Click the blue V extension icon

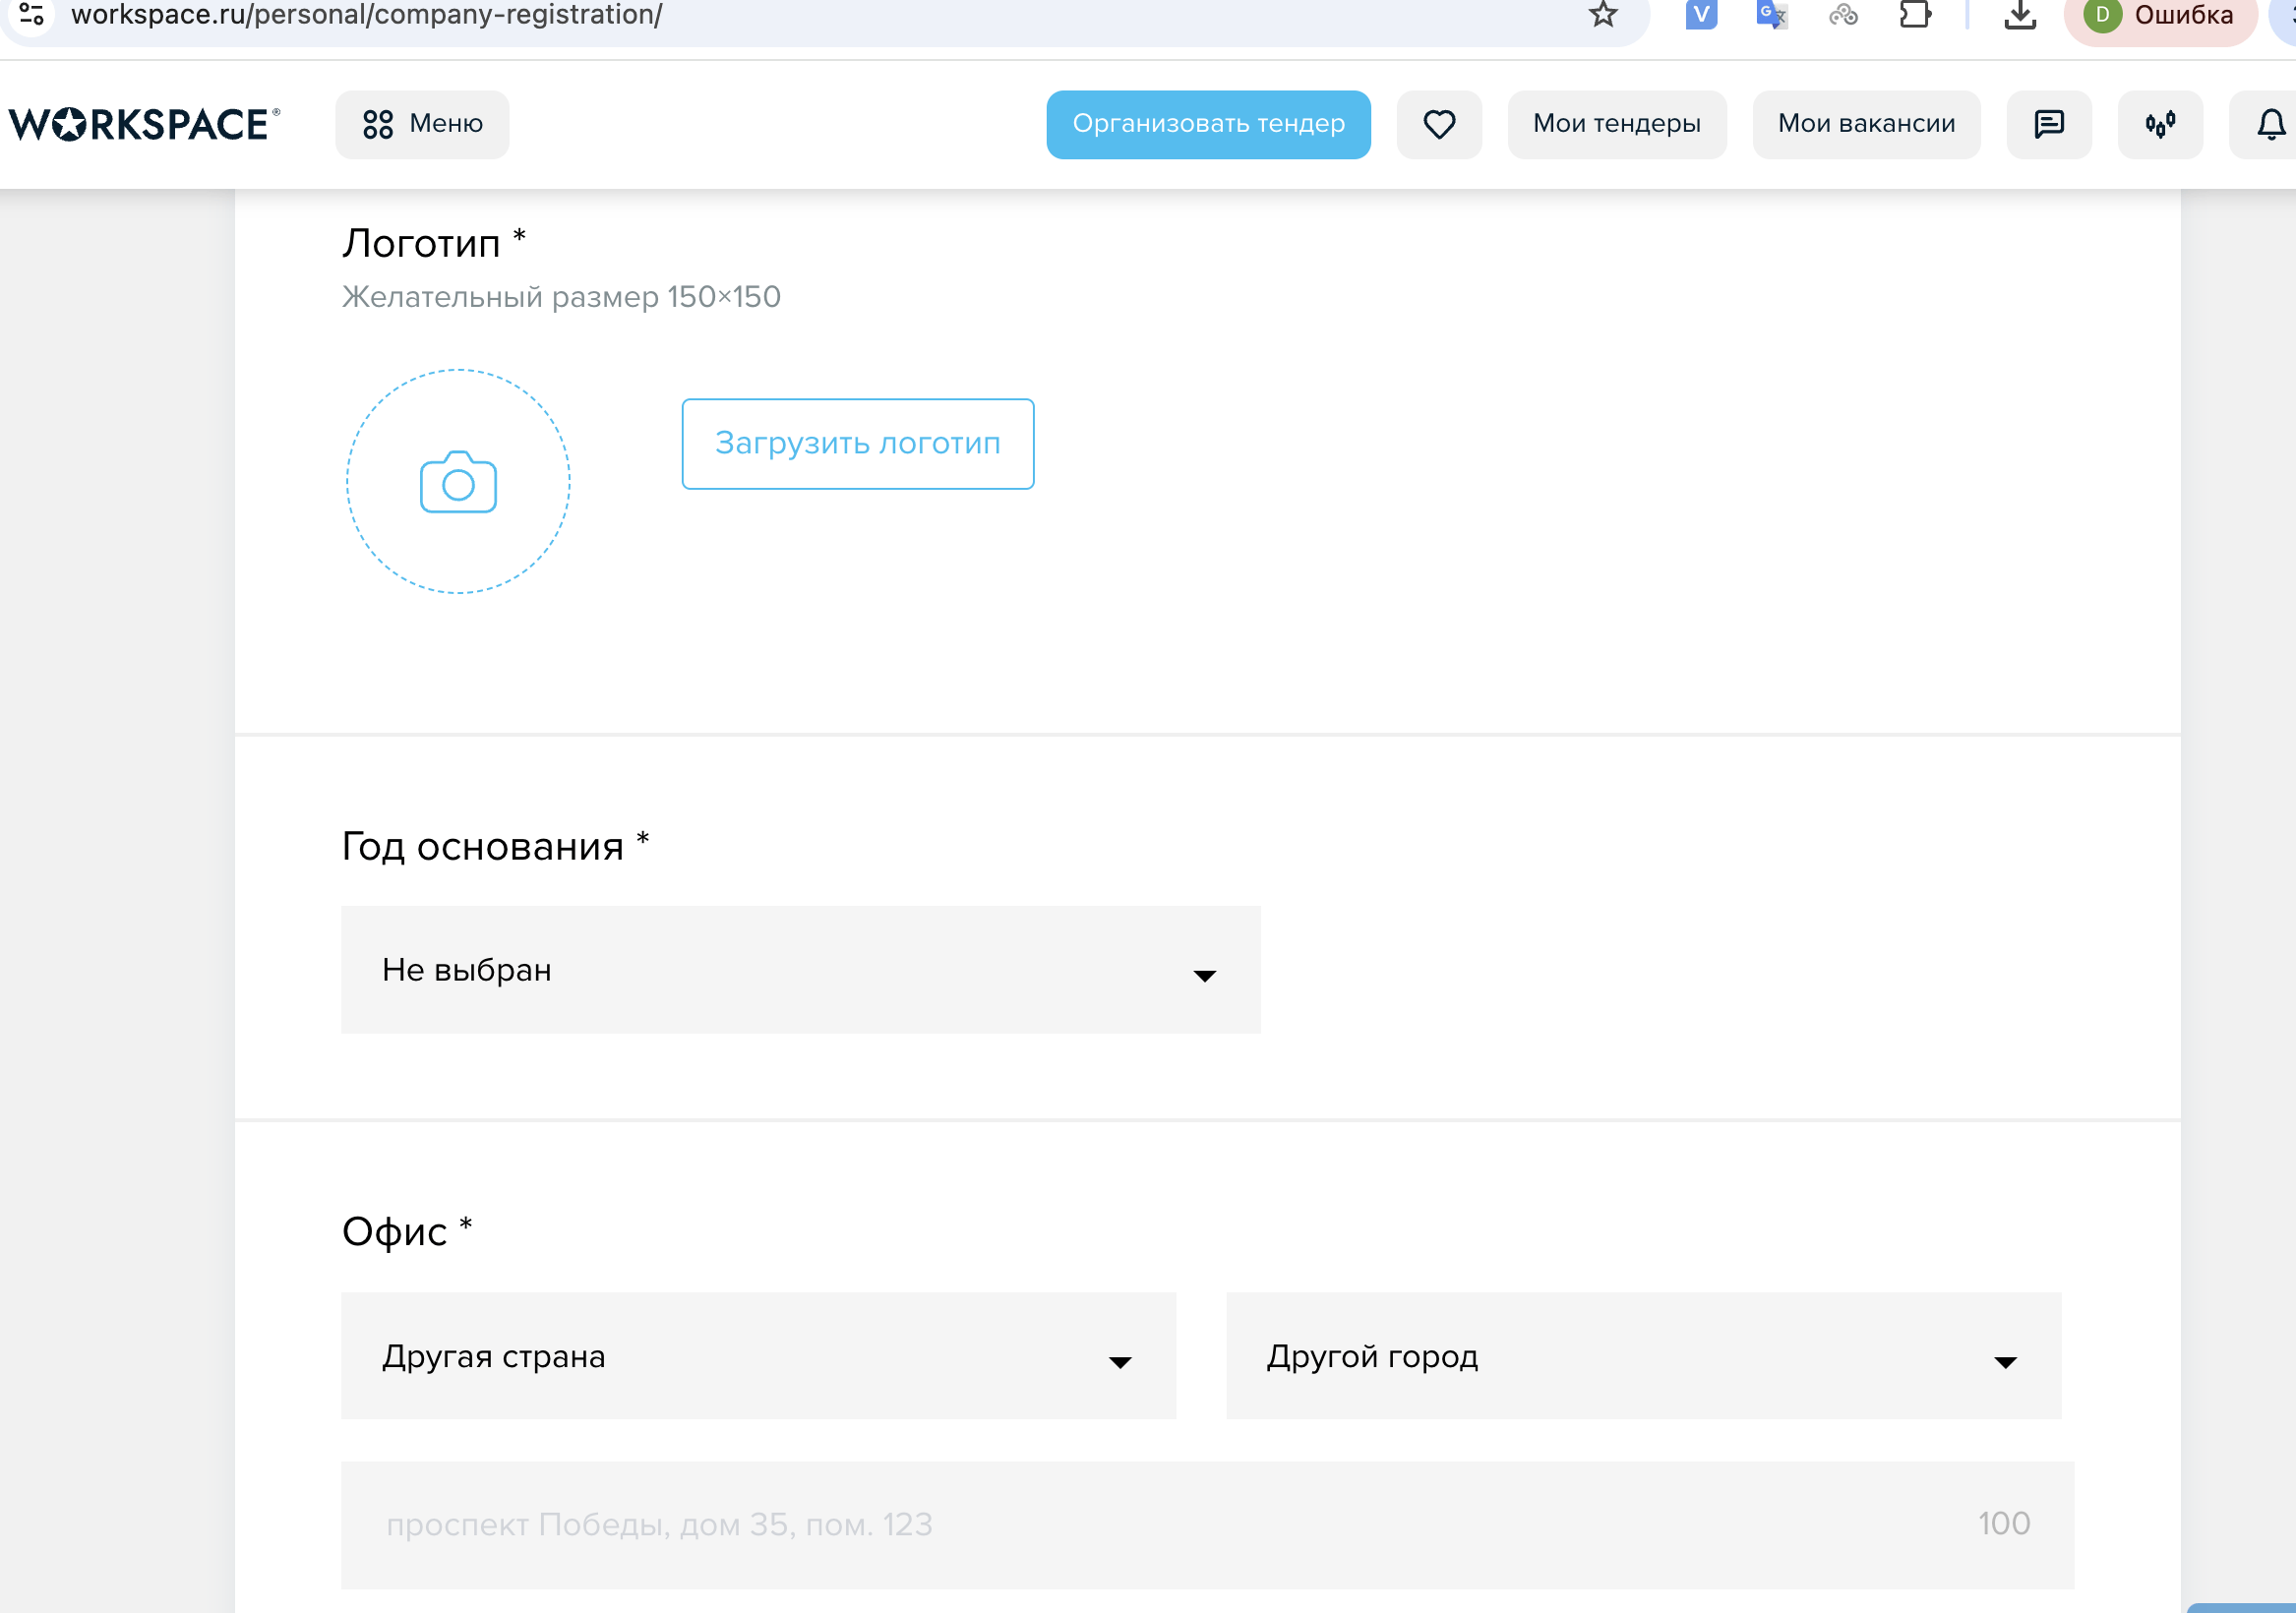[1700, 14]
